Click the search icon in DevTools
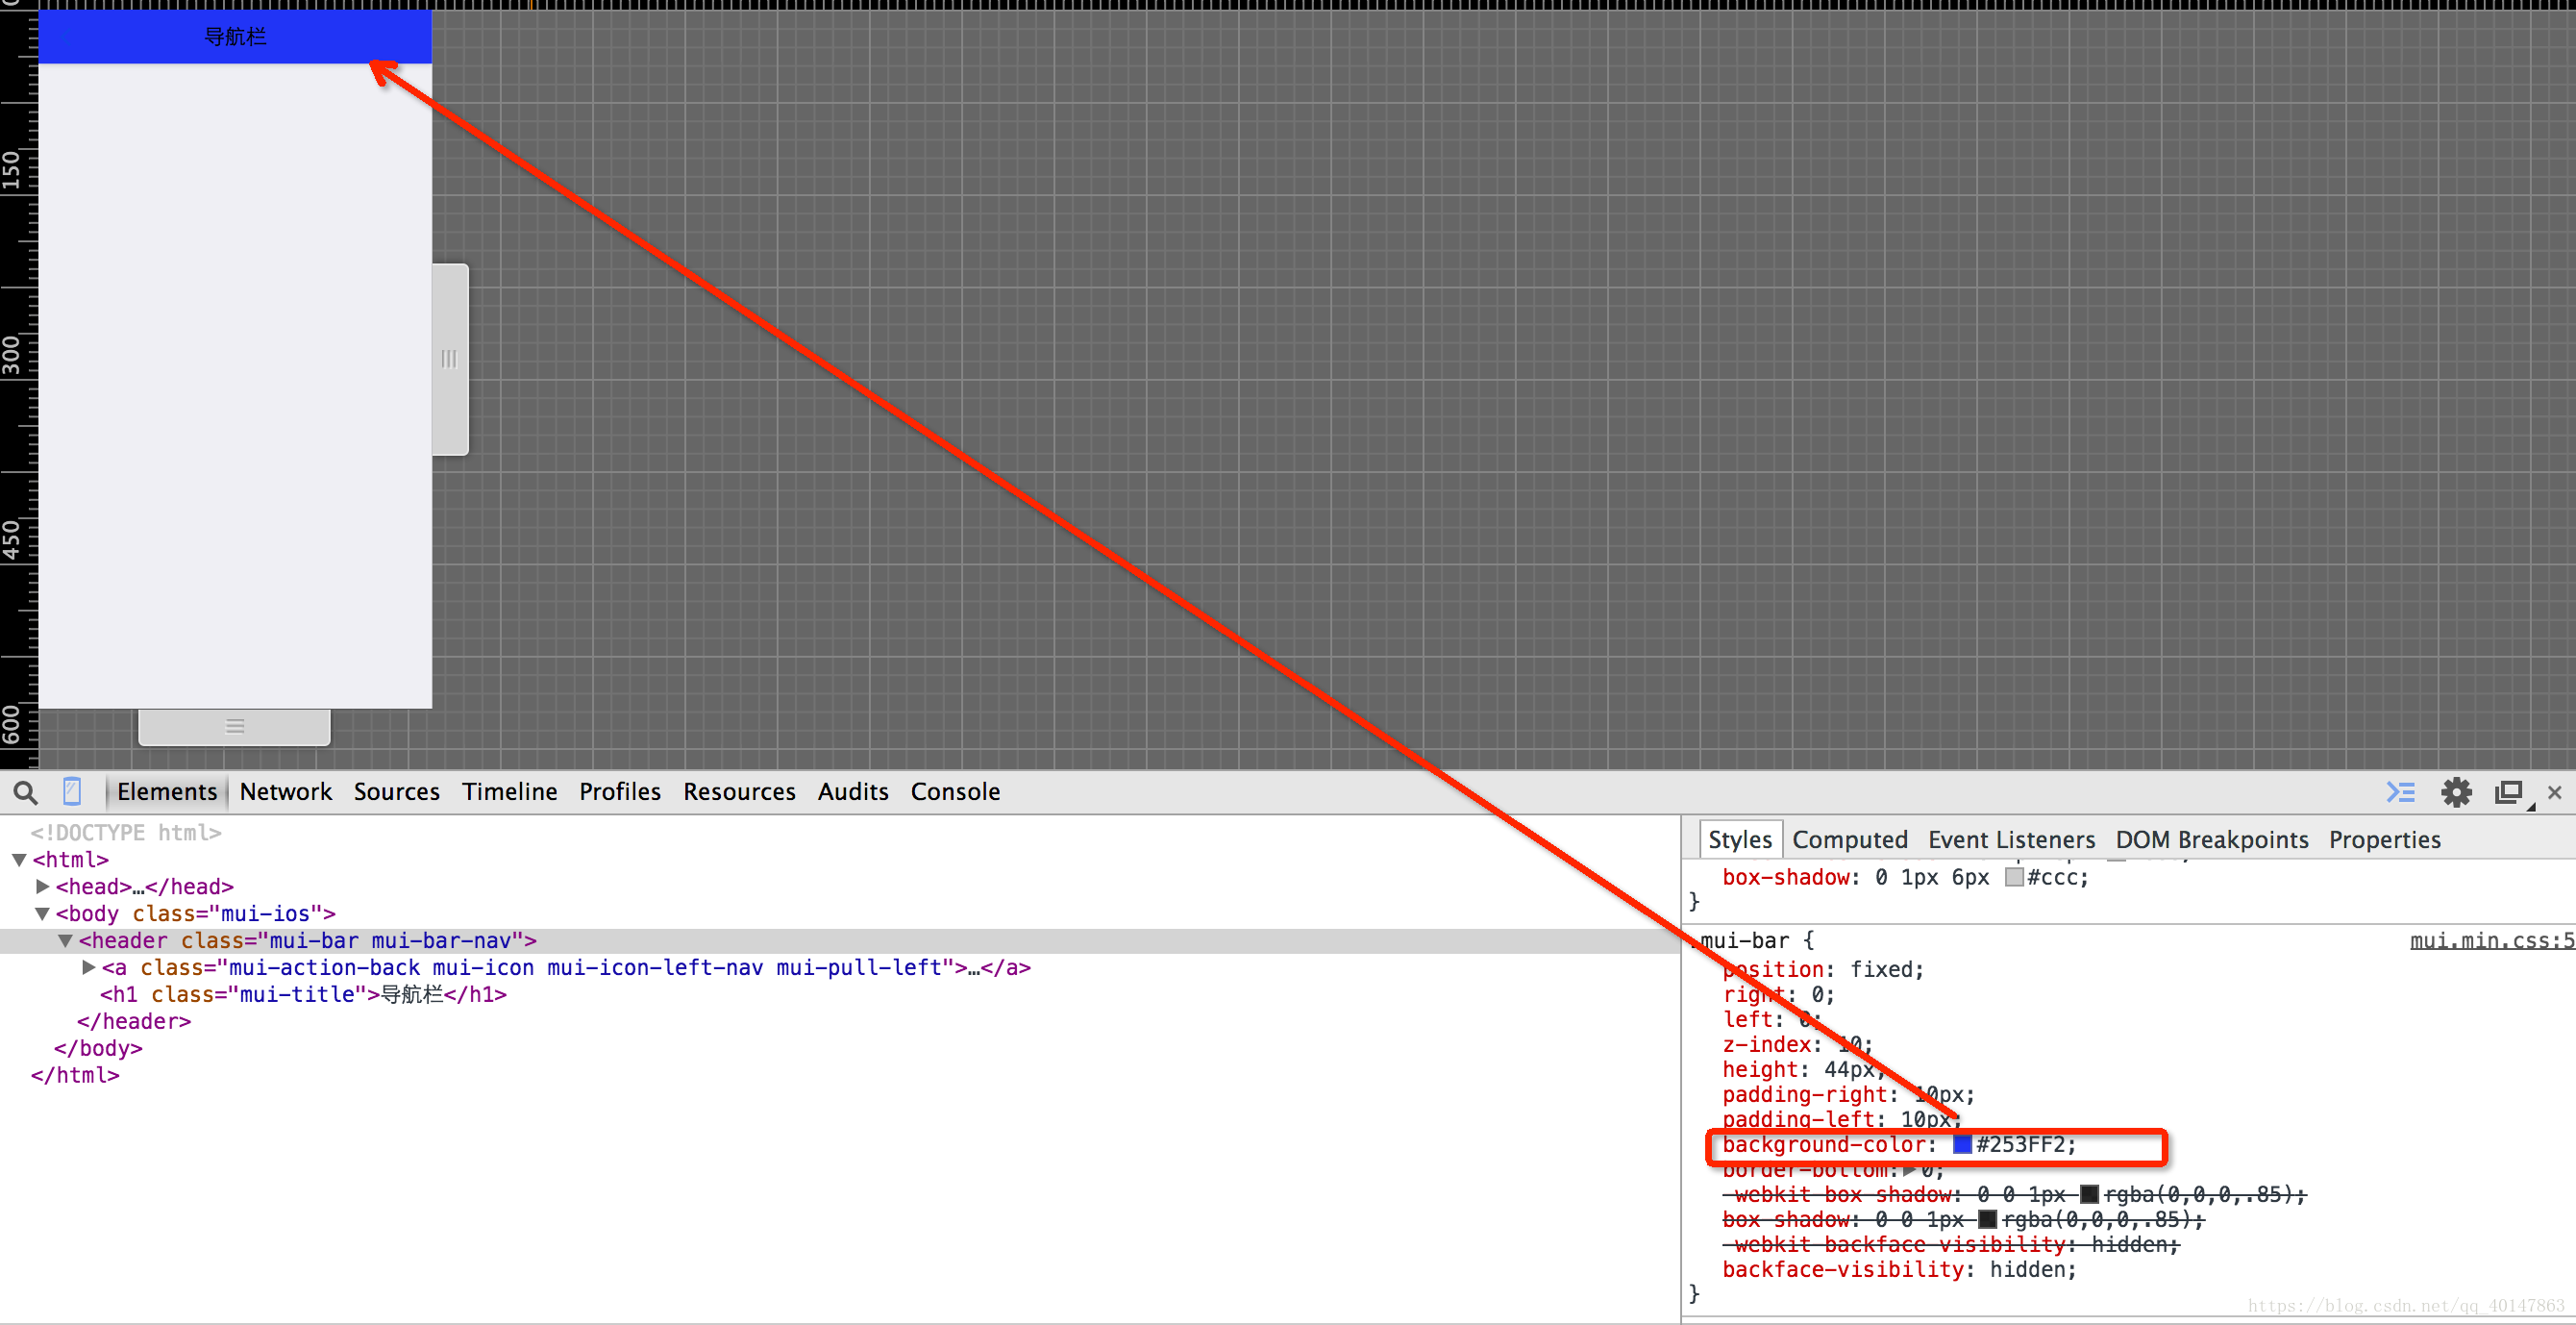Screen dimensions: 2576x1325 click(24, 791)
